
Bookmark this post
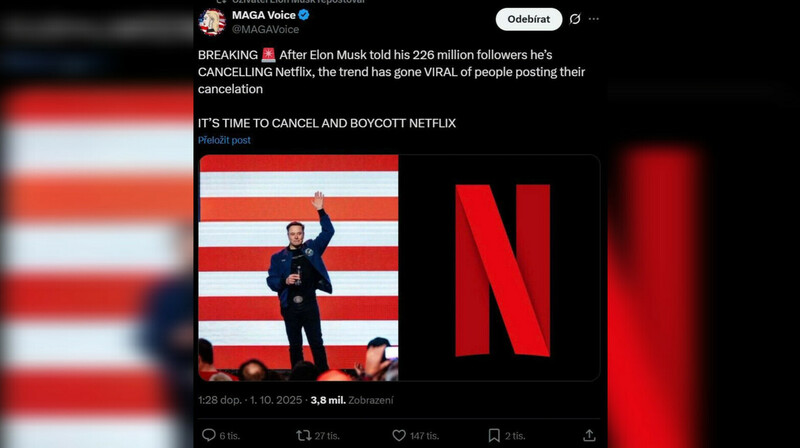click(494, 435)
